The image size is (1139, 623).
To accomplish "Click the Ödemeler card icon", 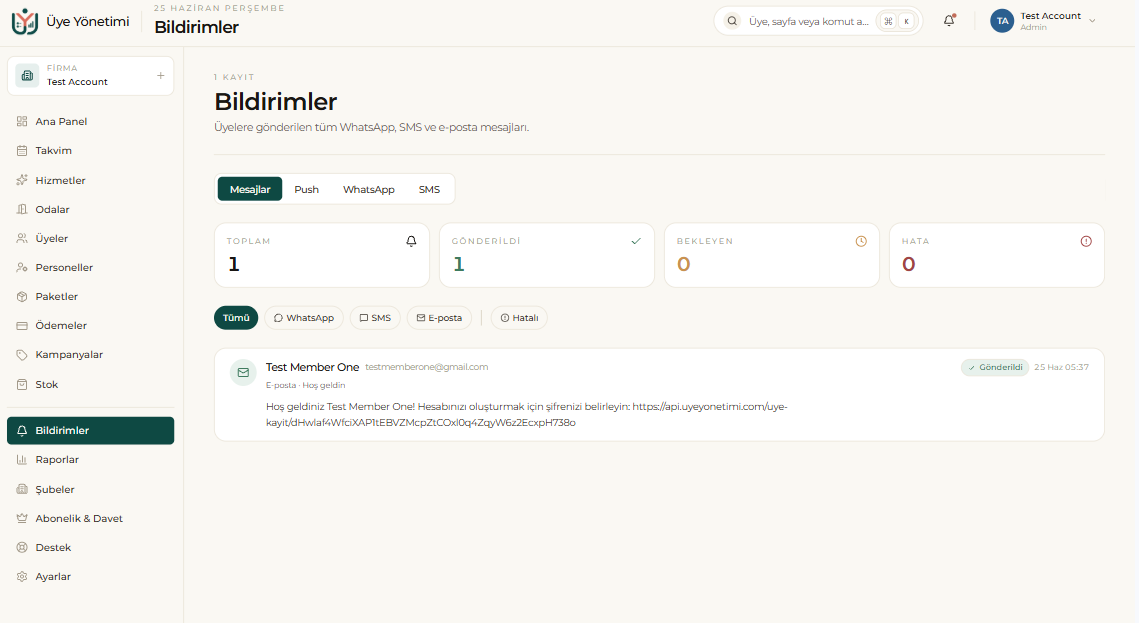I will coord(22,325).
